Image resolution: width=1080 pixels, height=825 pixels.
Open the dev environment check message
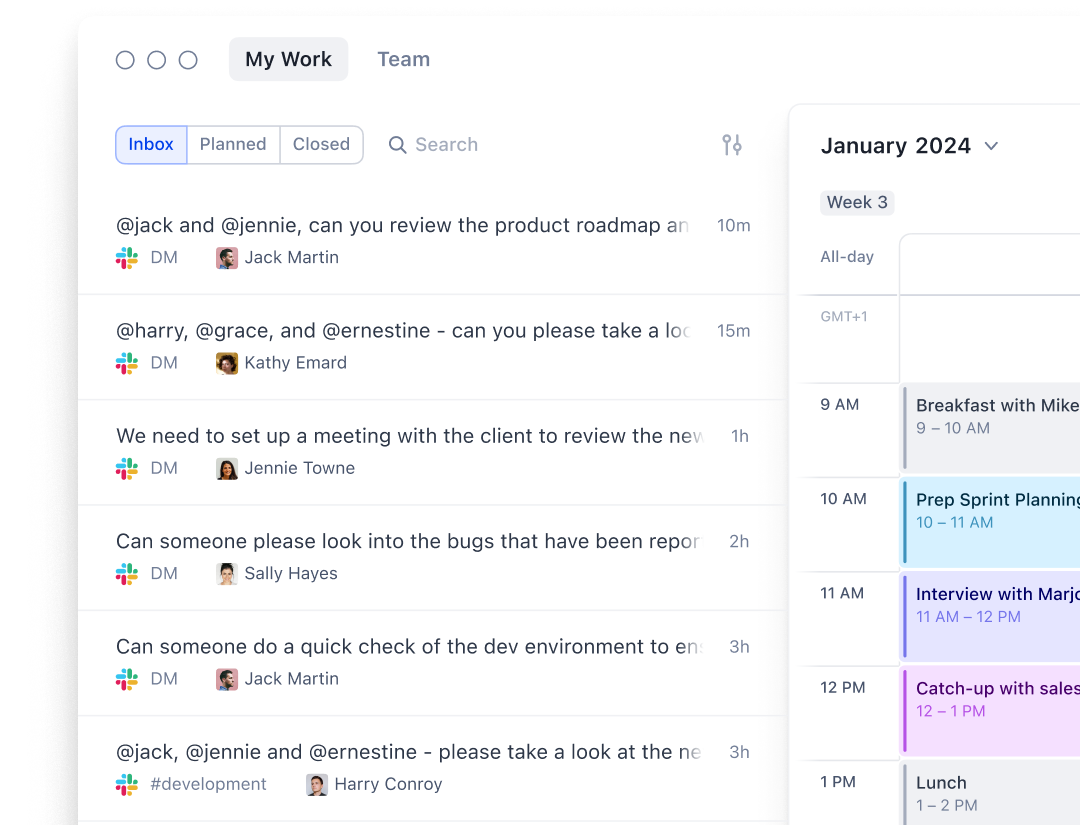click(x=433, y=663)
